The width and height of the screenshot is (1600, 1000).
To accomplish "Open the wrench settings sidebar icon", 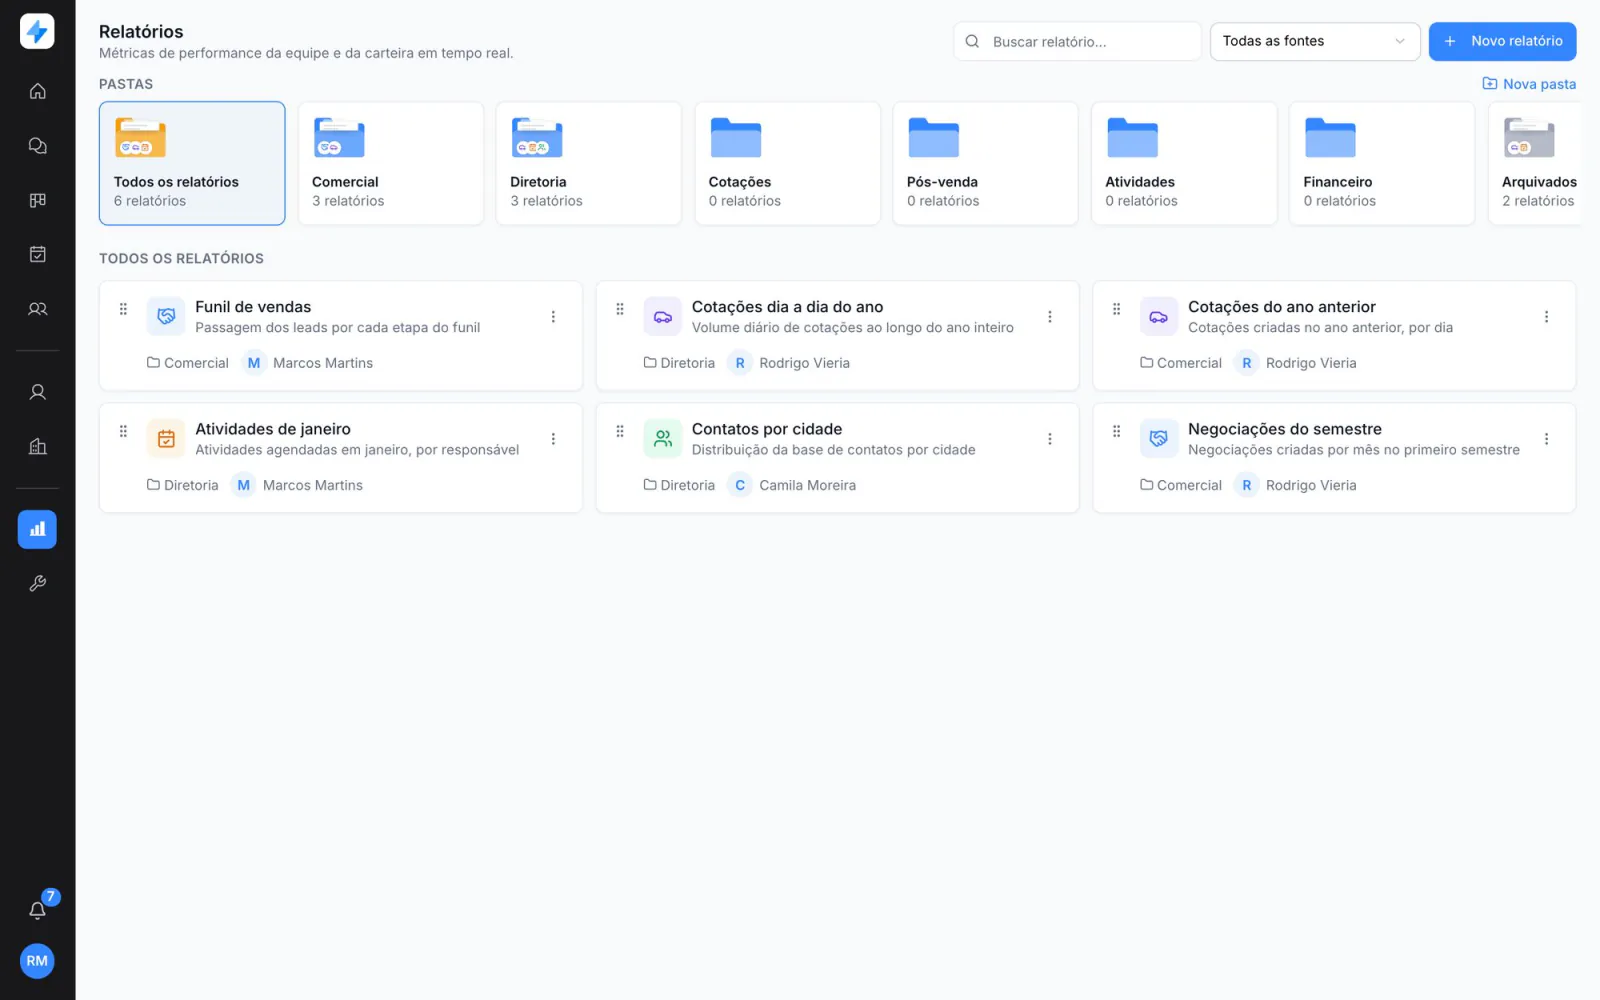I will pyautogui.click(x=37, y=583).
